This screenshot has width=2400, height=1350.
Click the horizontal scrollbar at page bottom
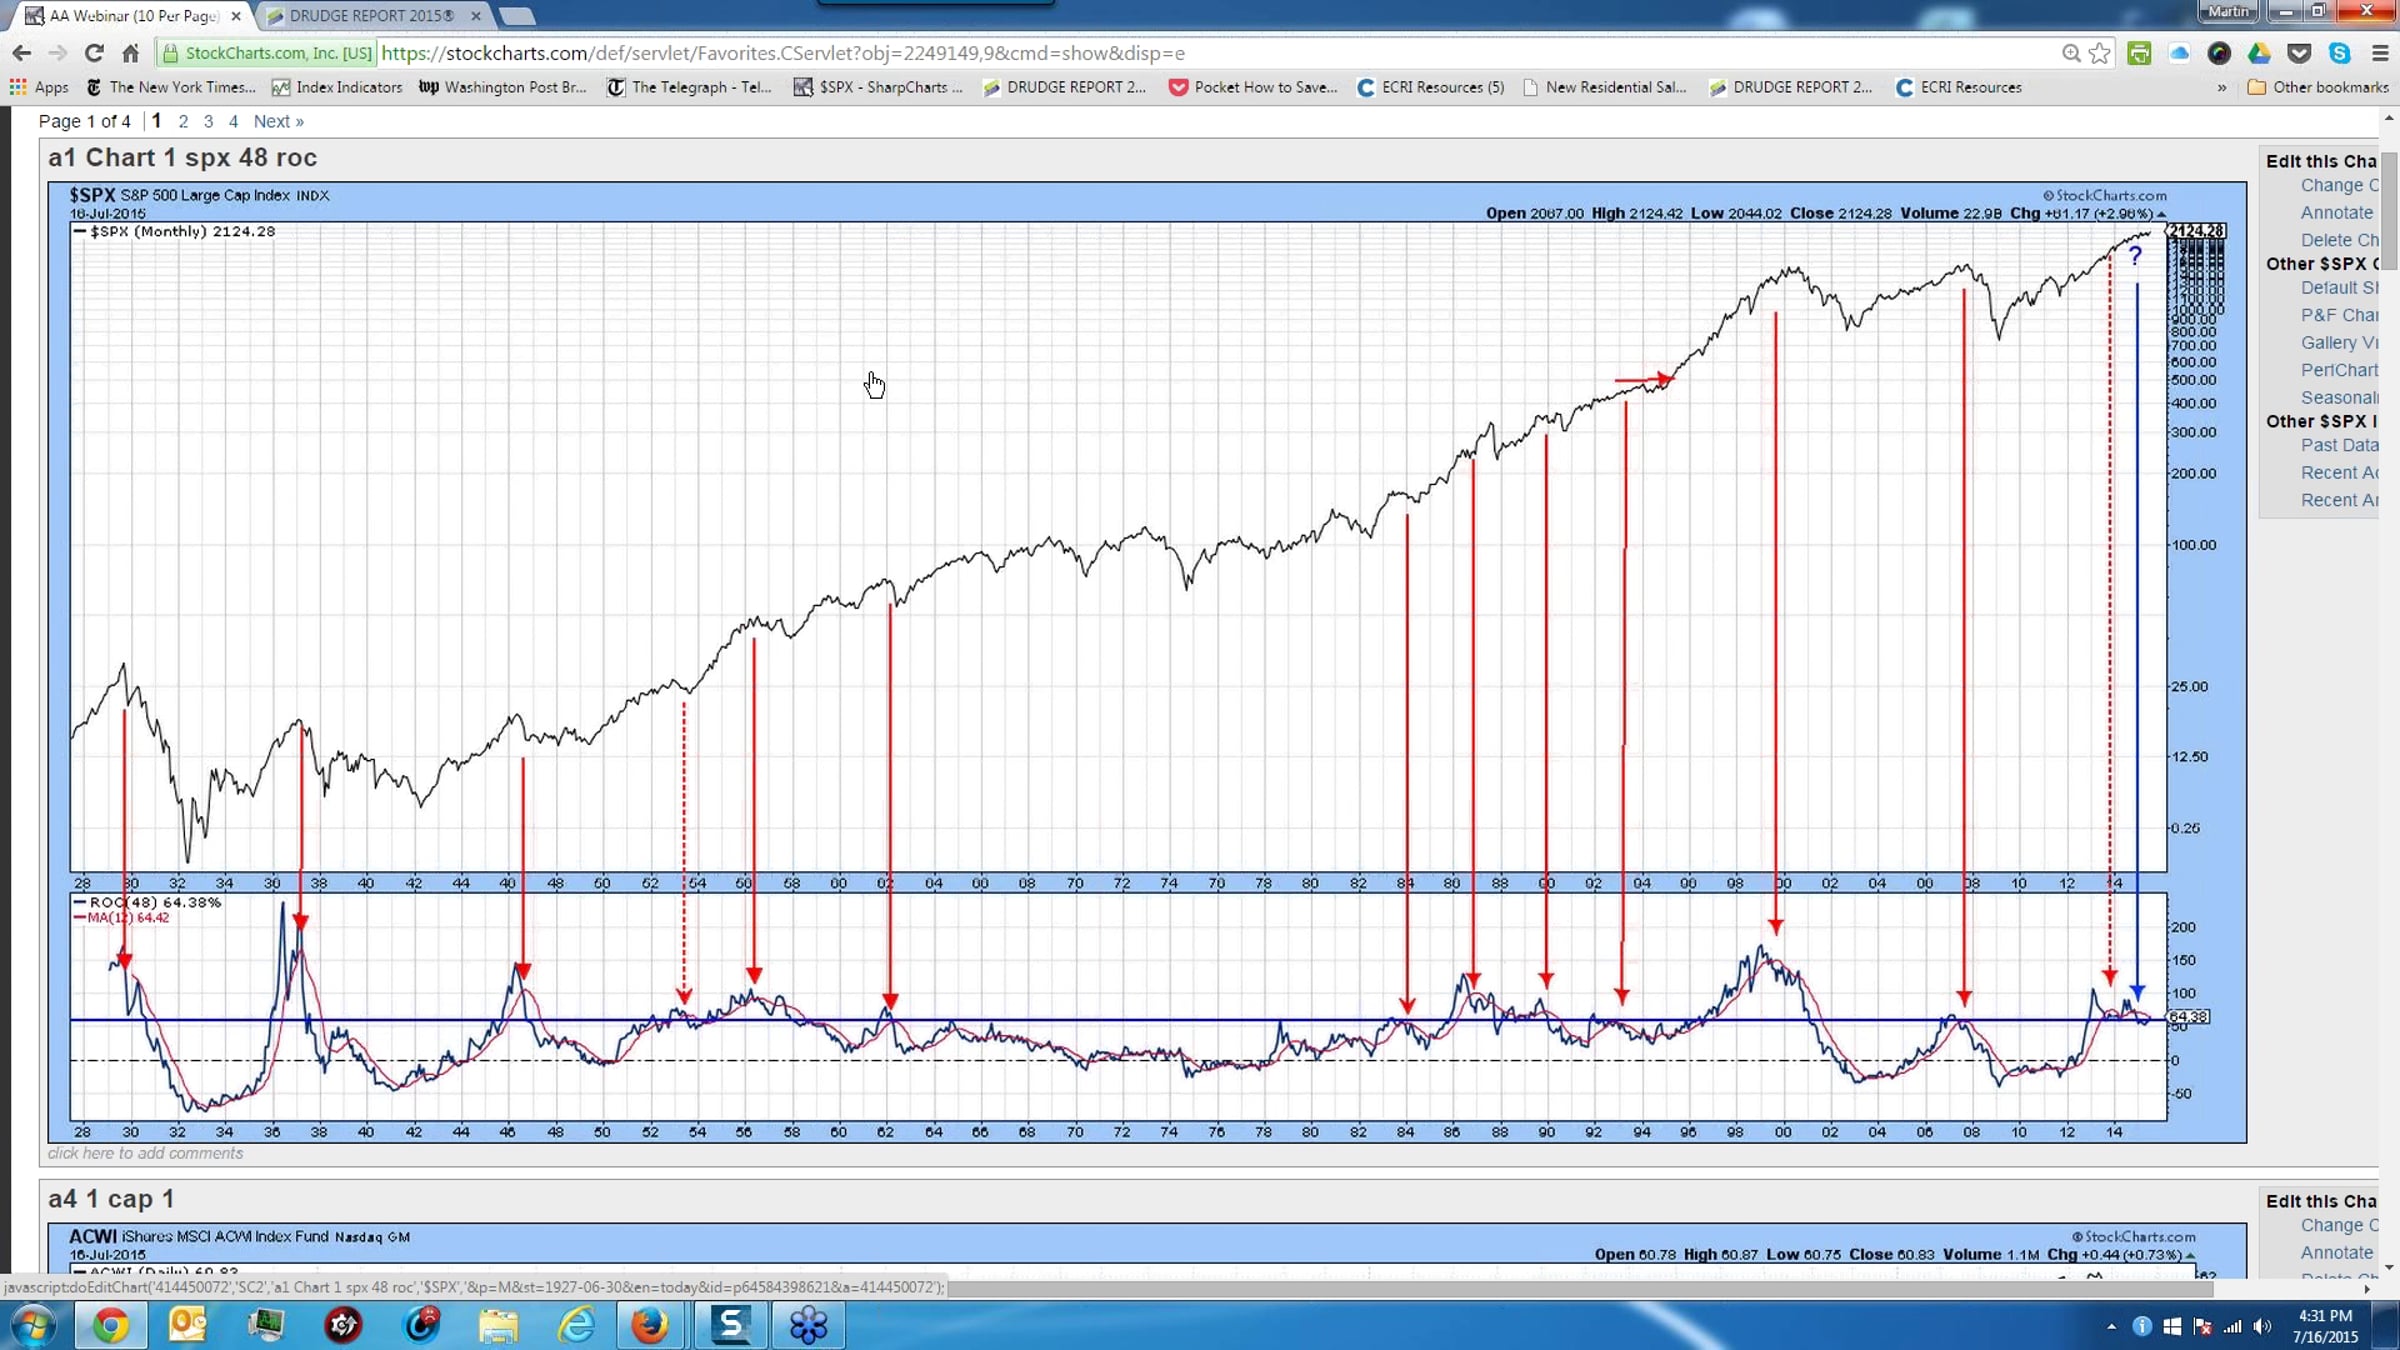click(1580, 1289)
